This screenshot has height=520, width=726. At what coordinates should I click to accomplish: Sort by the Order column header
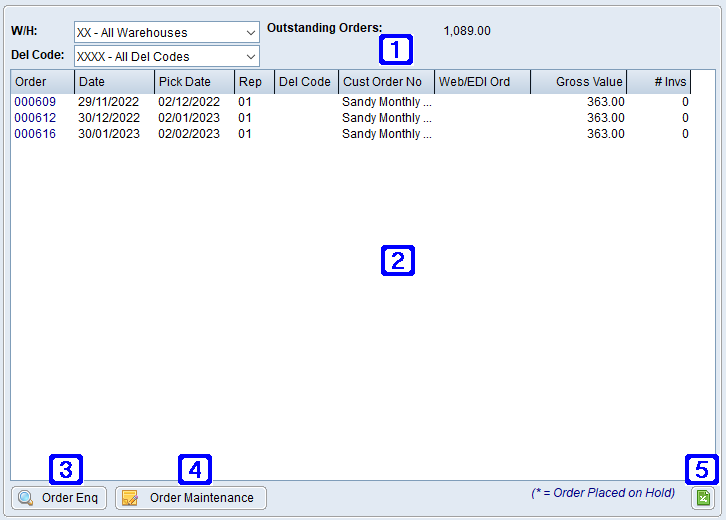coord(43,82)
